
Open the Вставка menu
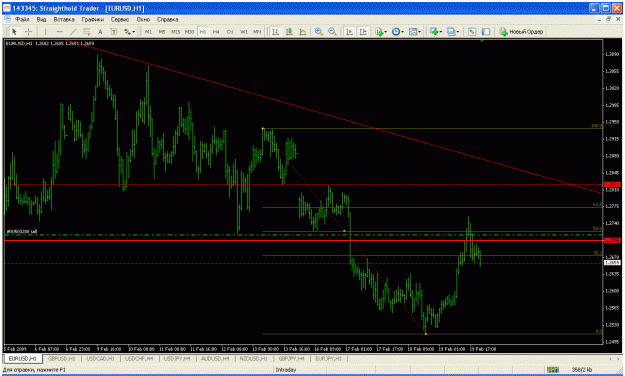pyautogui.click(x=64, y=19)
